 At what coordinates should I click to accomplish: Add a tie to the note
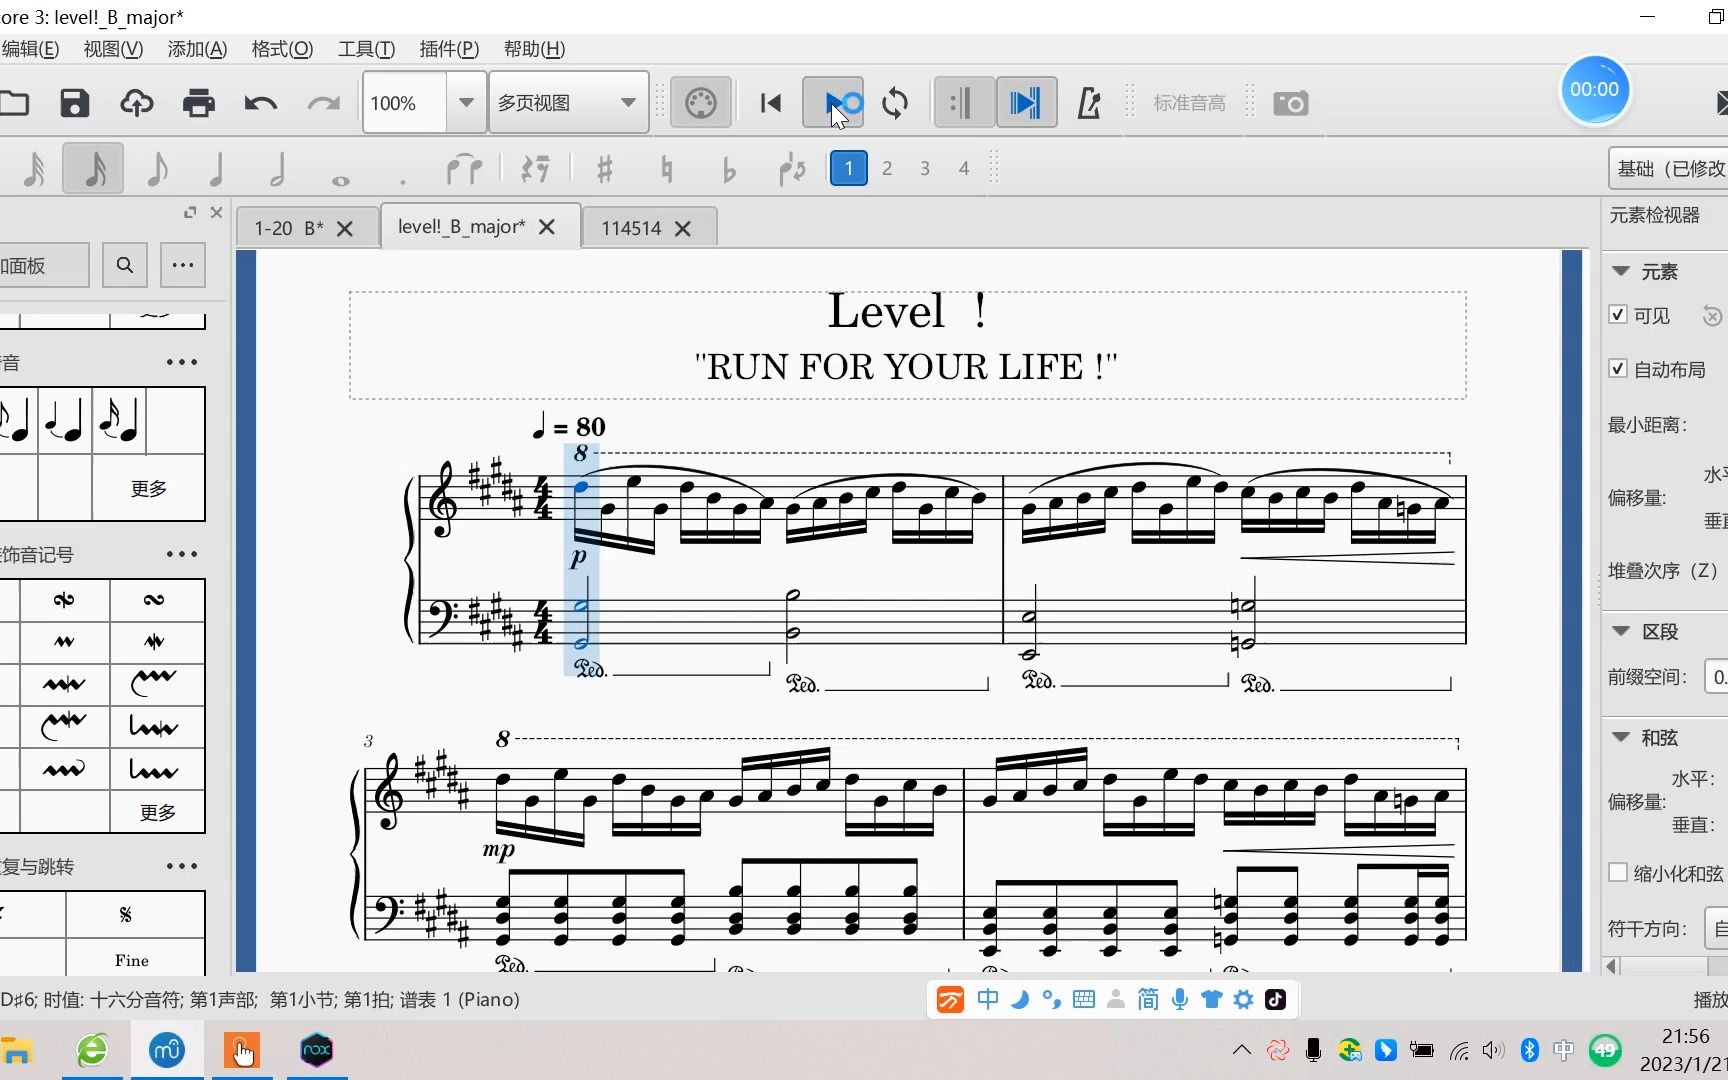pyautogui.click(x=464, y=169)
